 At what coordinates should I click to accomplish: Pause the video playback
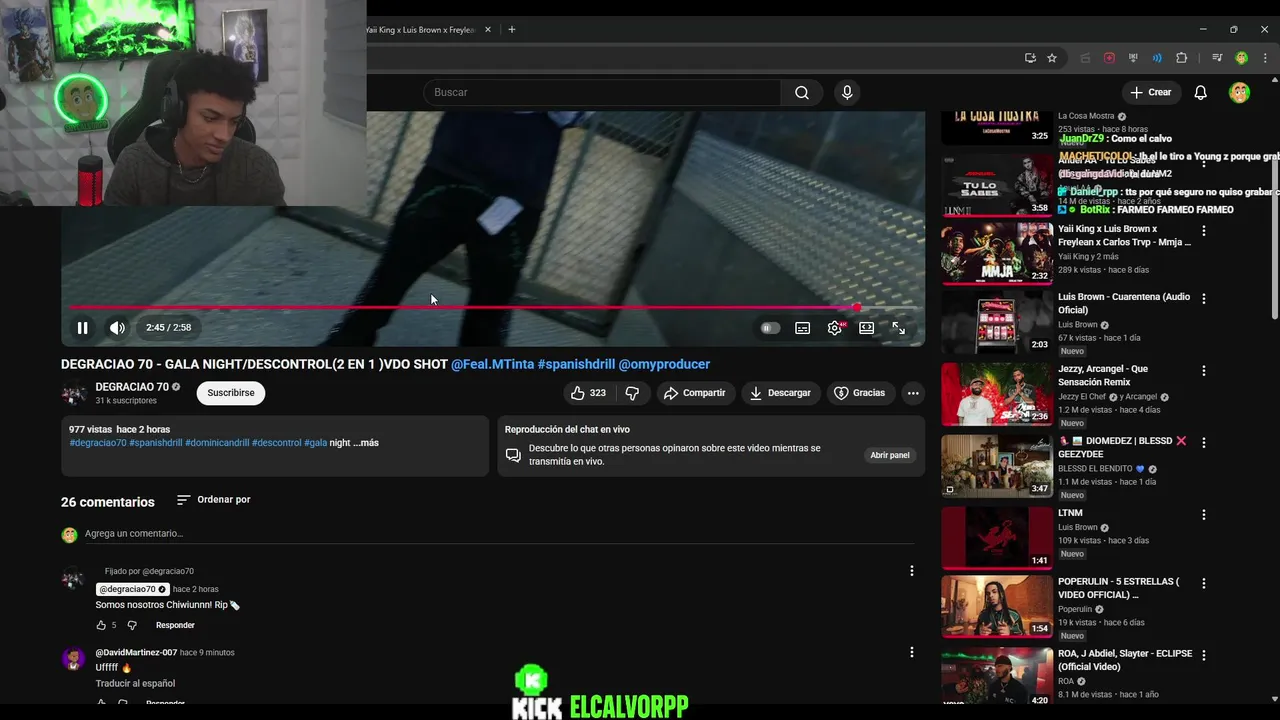point(83,328)
